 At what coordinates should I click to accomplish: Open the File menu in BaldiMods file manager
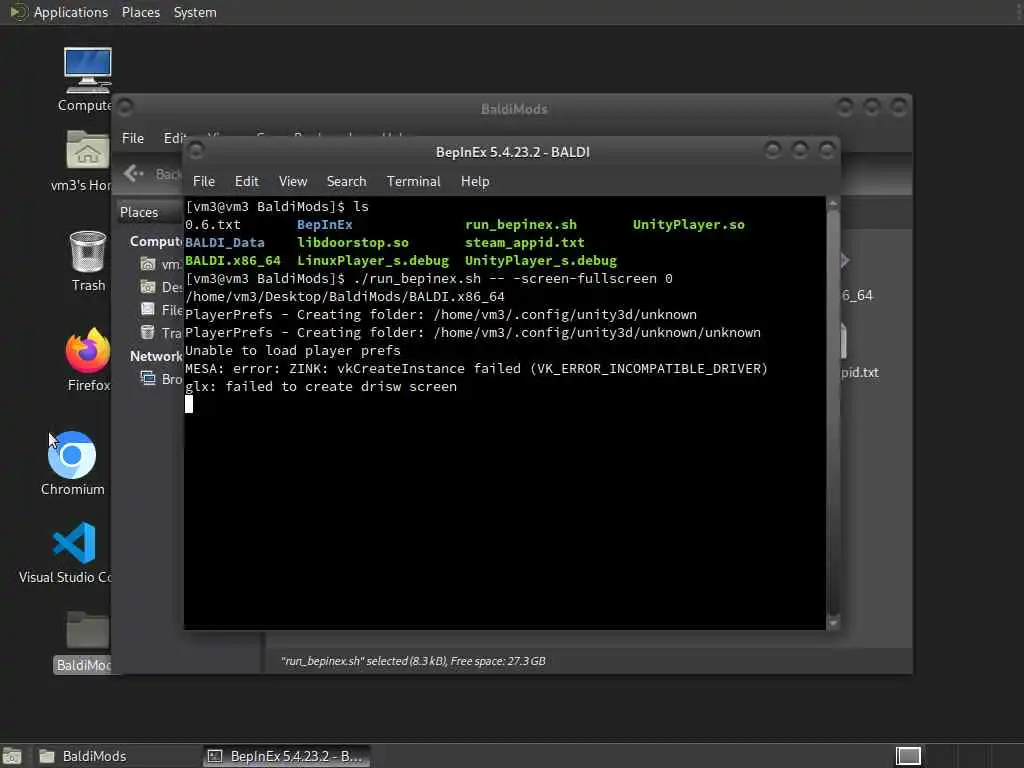coord(133,138)
